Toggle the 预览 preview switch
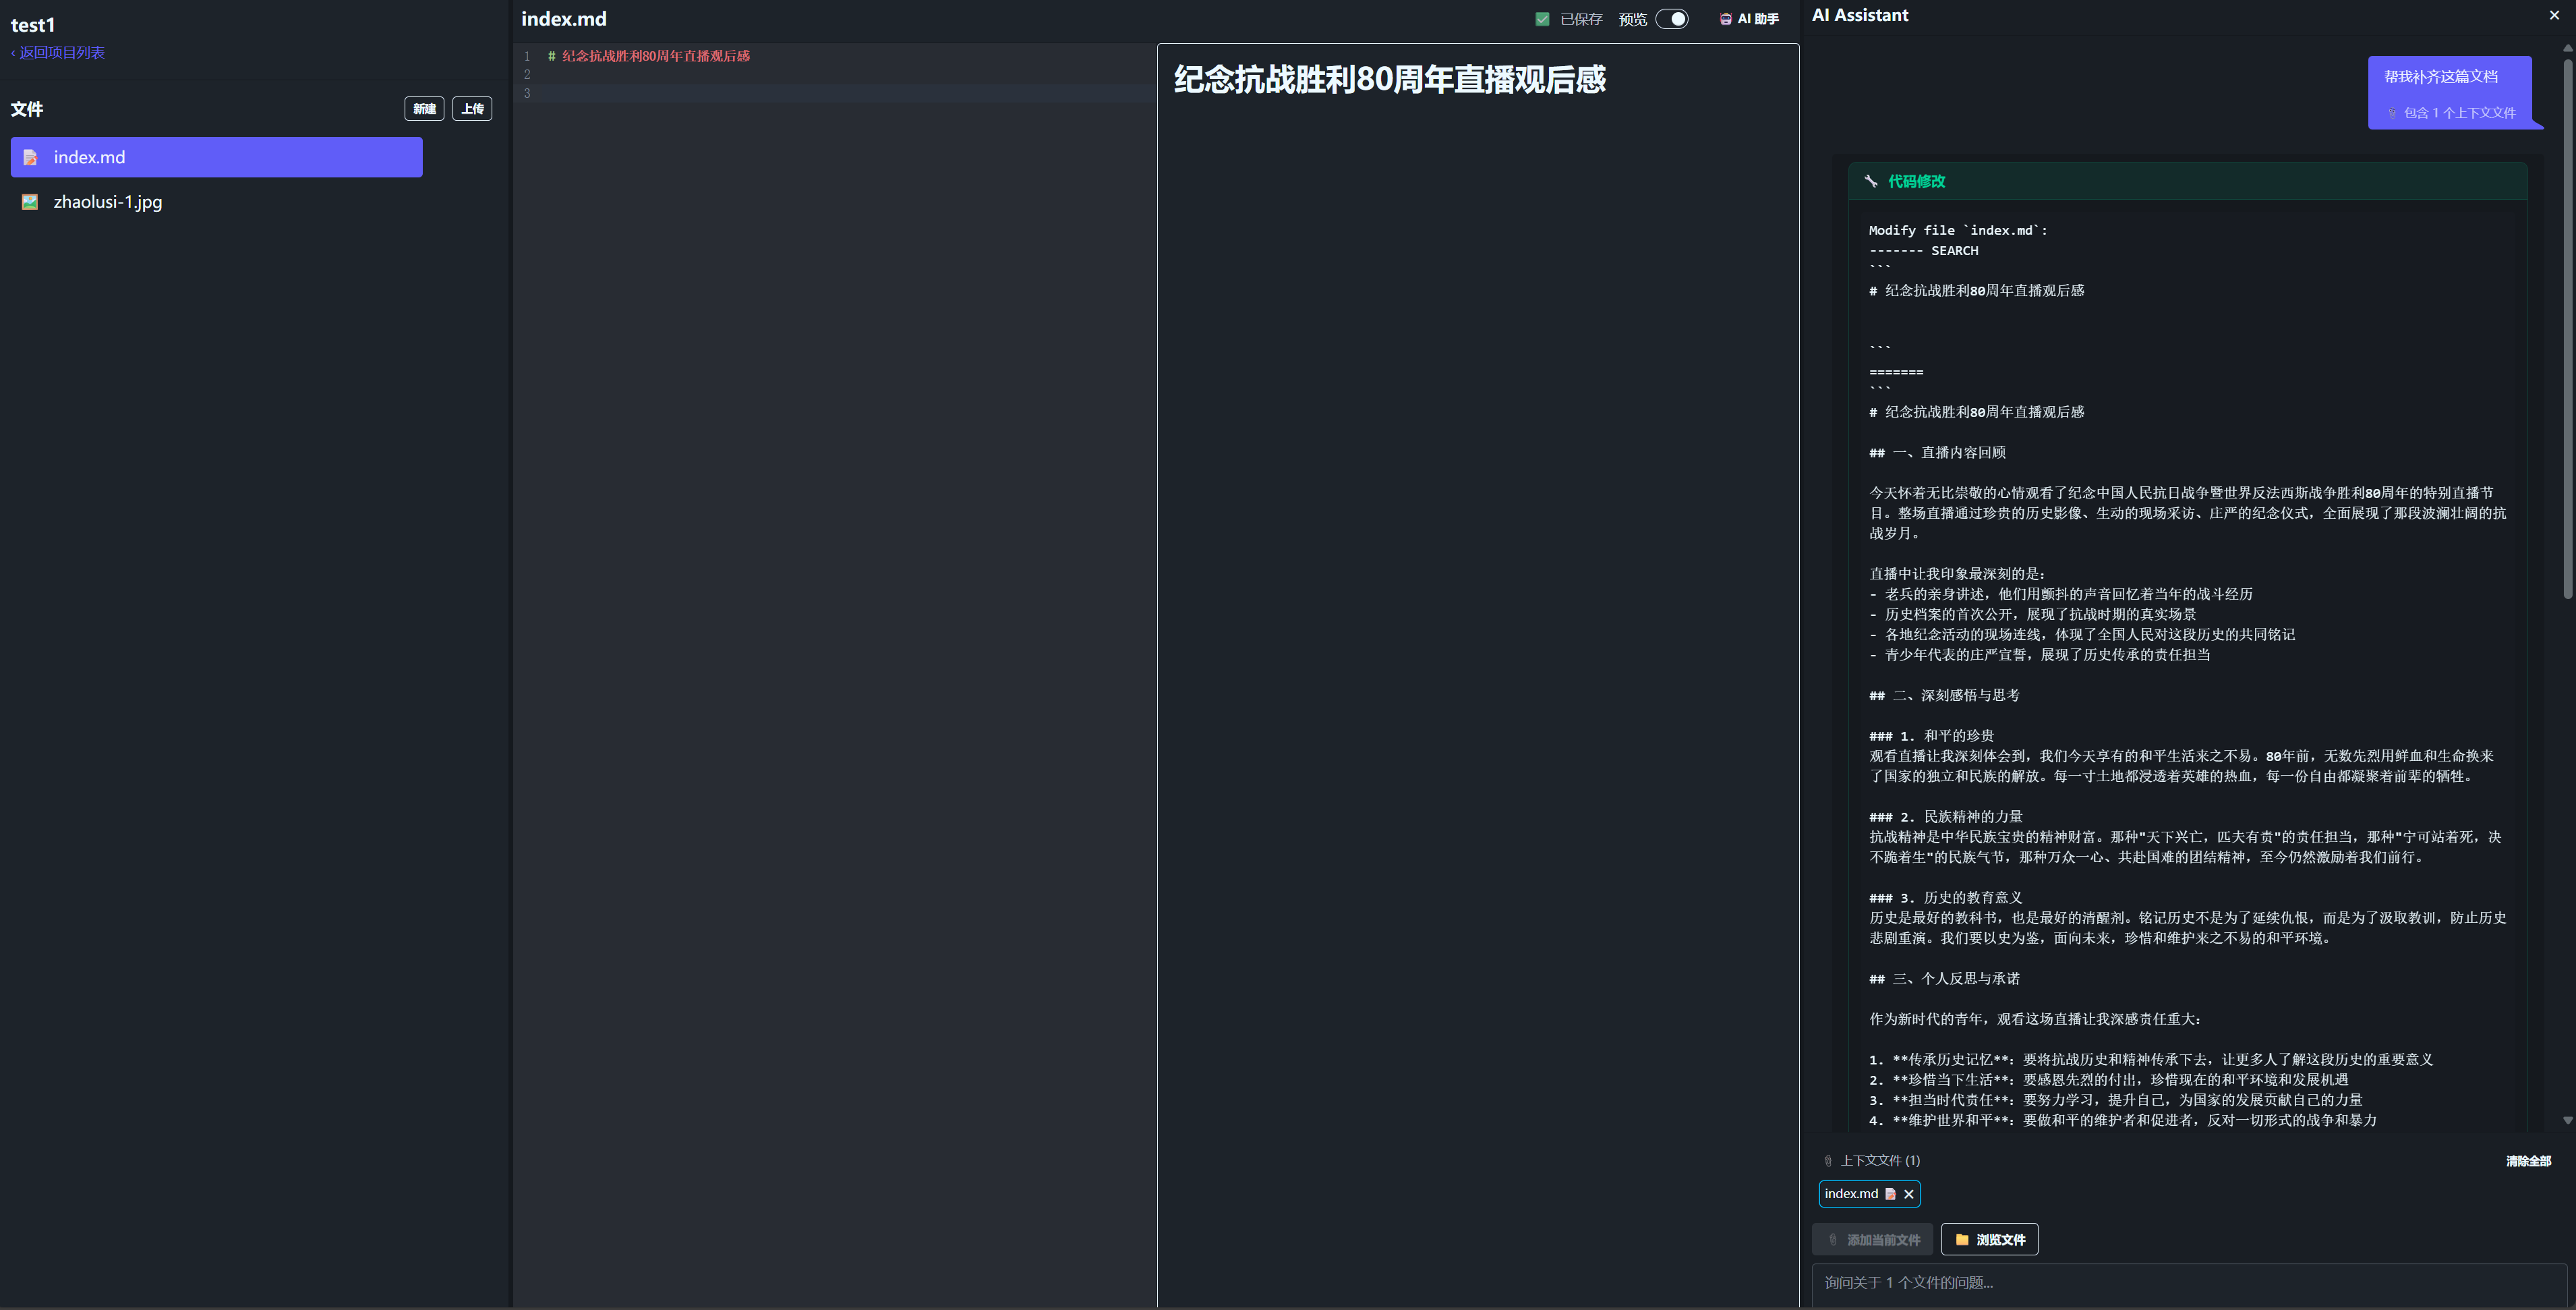The image size is (2576, 1310). (x=1672, y=19)
